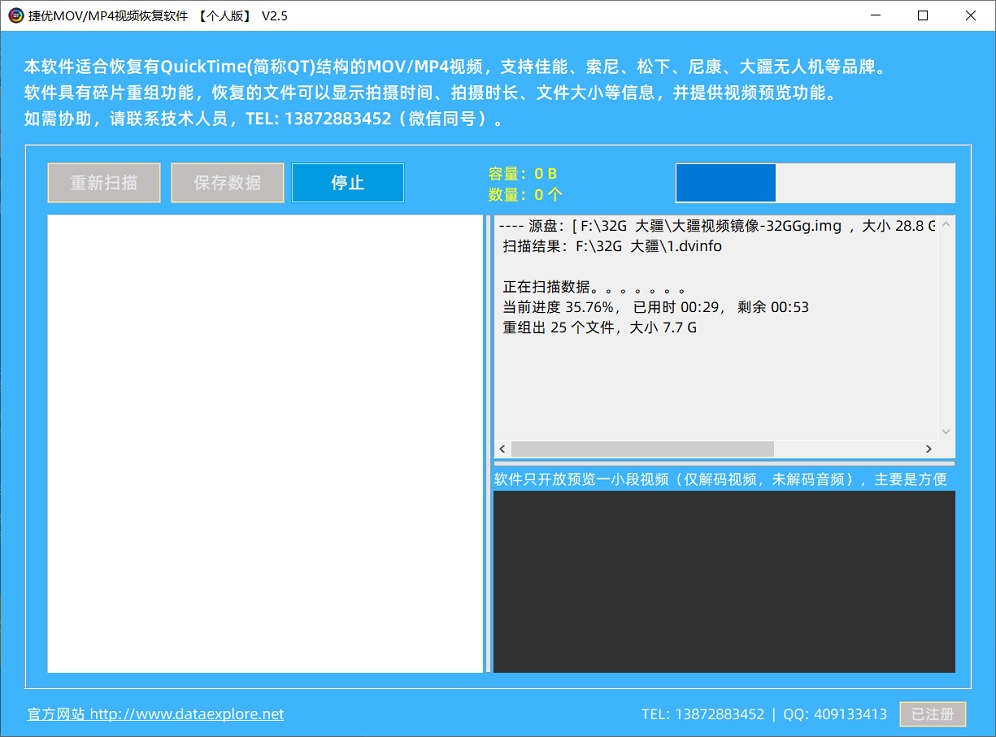
Task: Minimize the application window
Action: [875, 15]
